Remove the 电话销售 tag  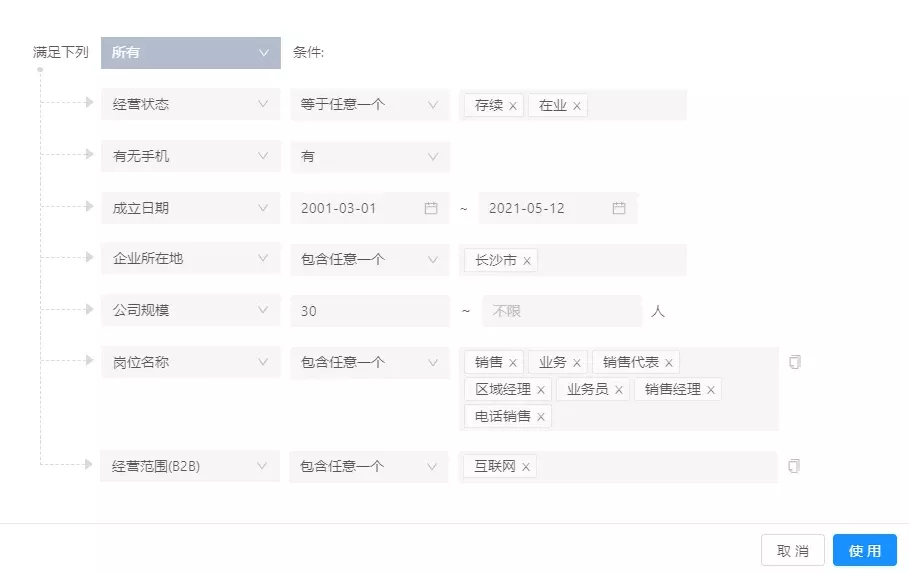point(540,417)
